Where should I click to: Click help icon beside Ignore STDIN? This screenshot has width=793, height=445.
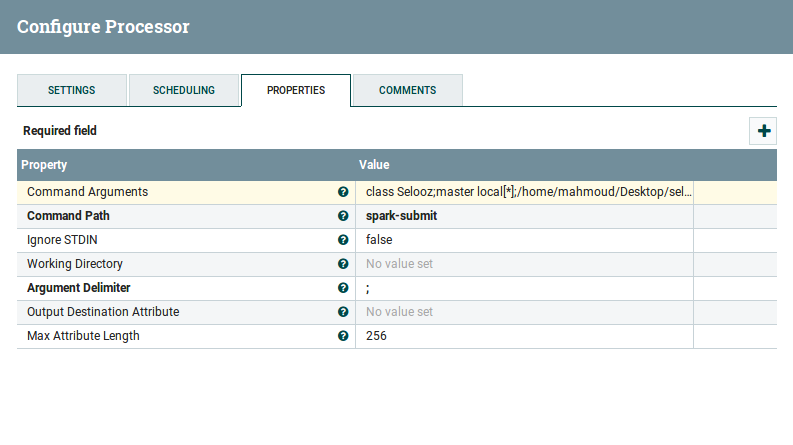[343, 240]
